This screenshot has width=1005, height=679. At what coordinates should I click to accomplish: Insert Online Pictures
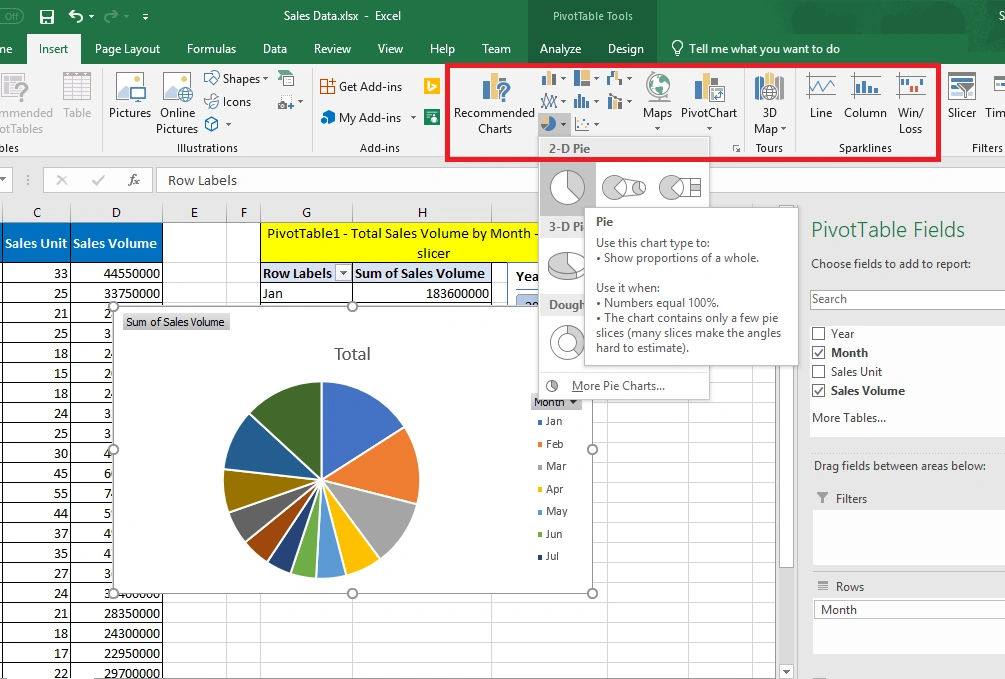(178, 103)
